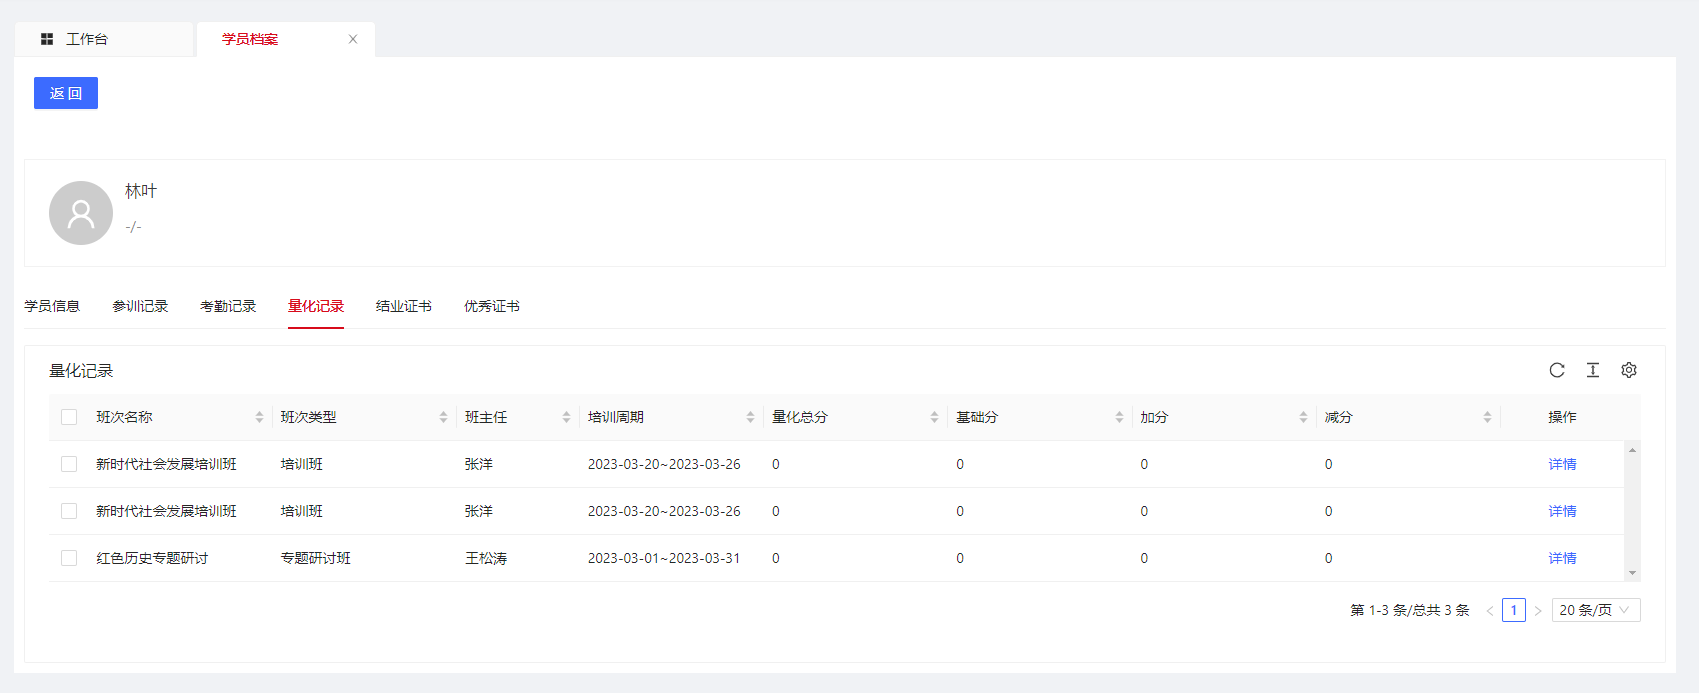Screen dimensions: 1699x693
Task: Open 详情 link for 红色历史专题研讨
Action: (1562, 558)
